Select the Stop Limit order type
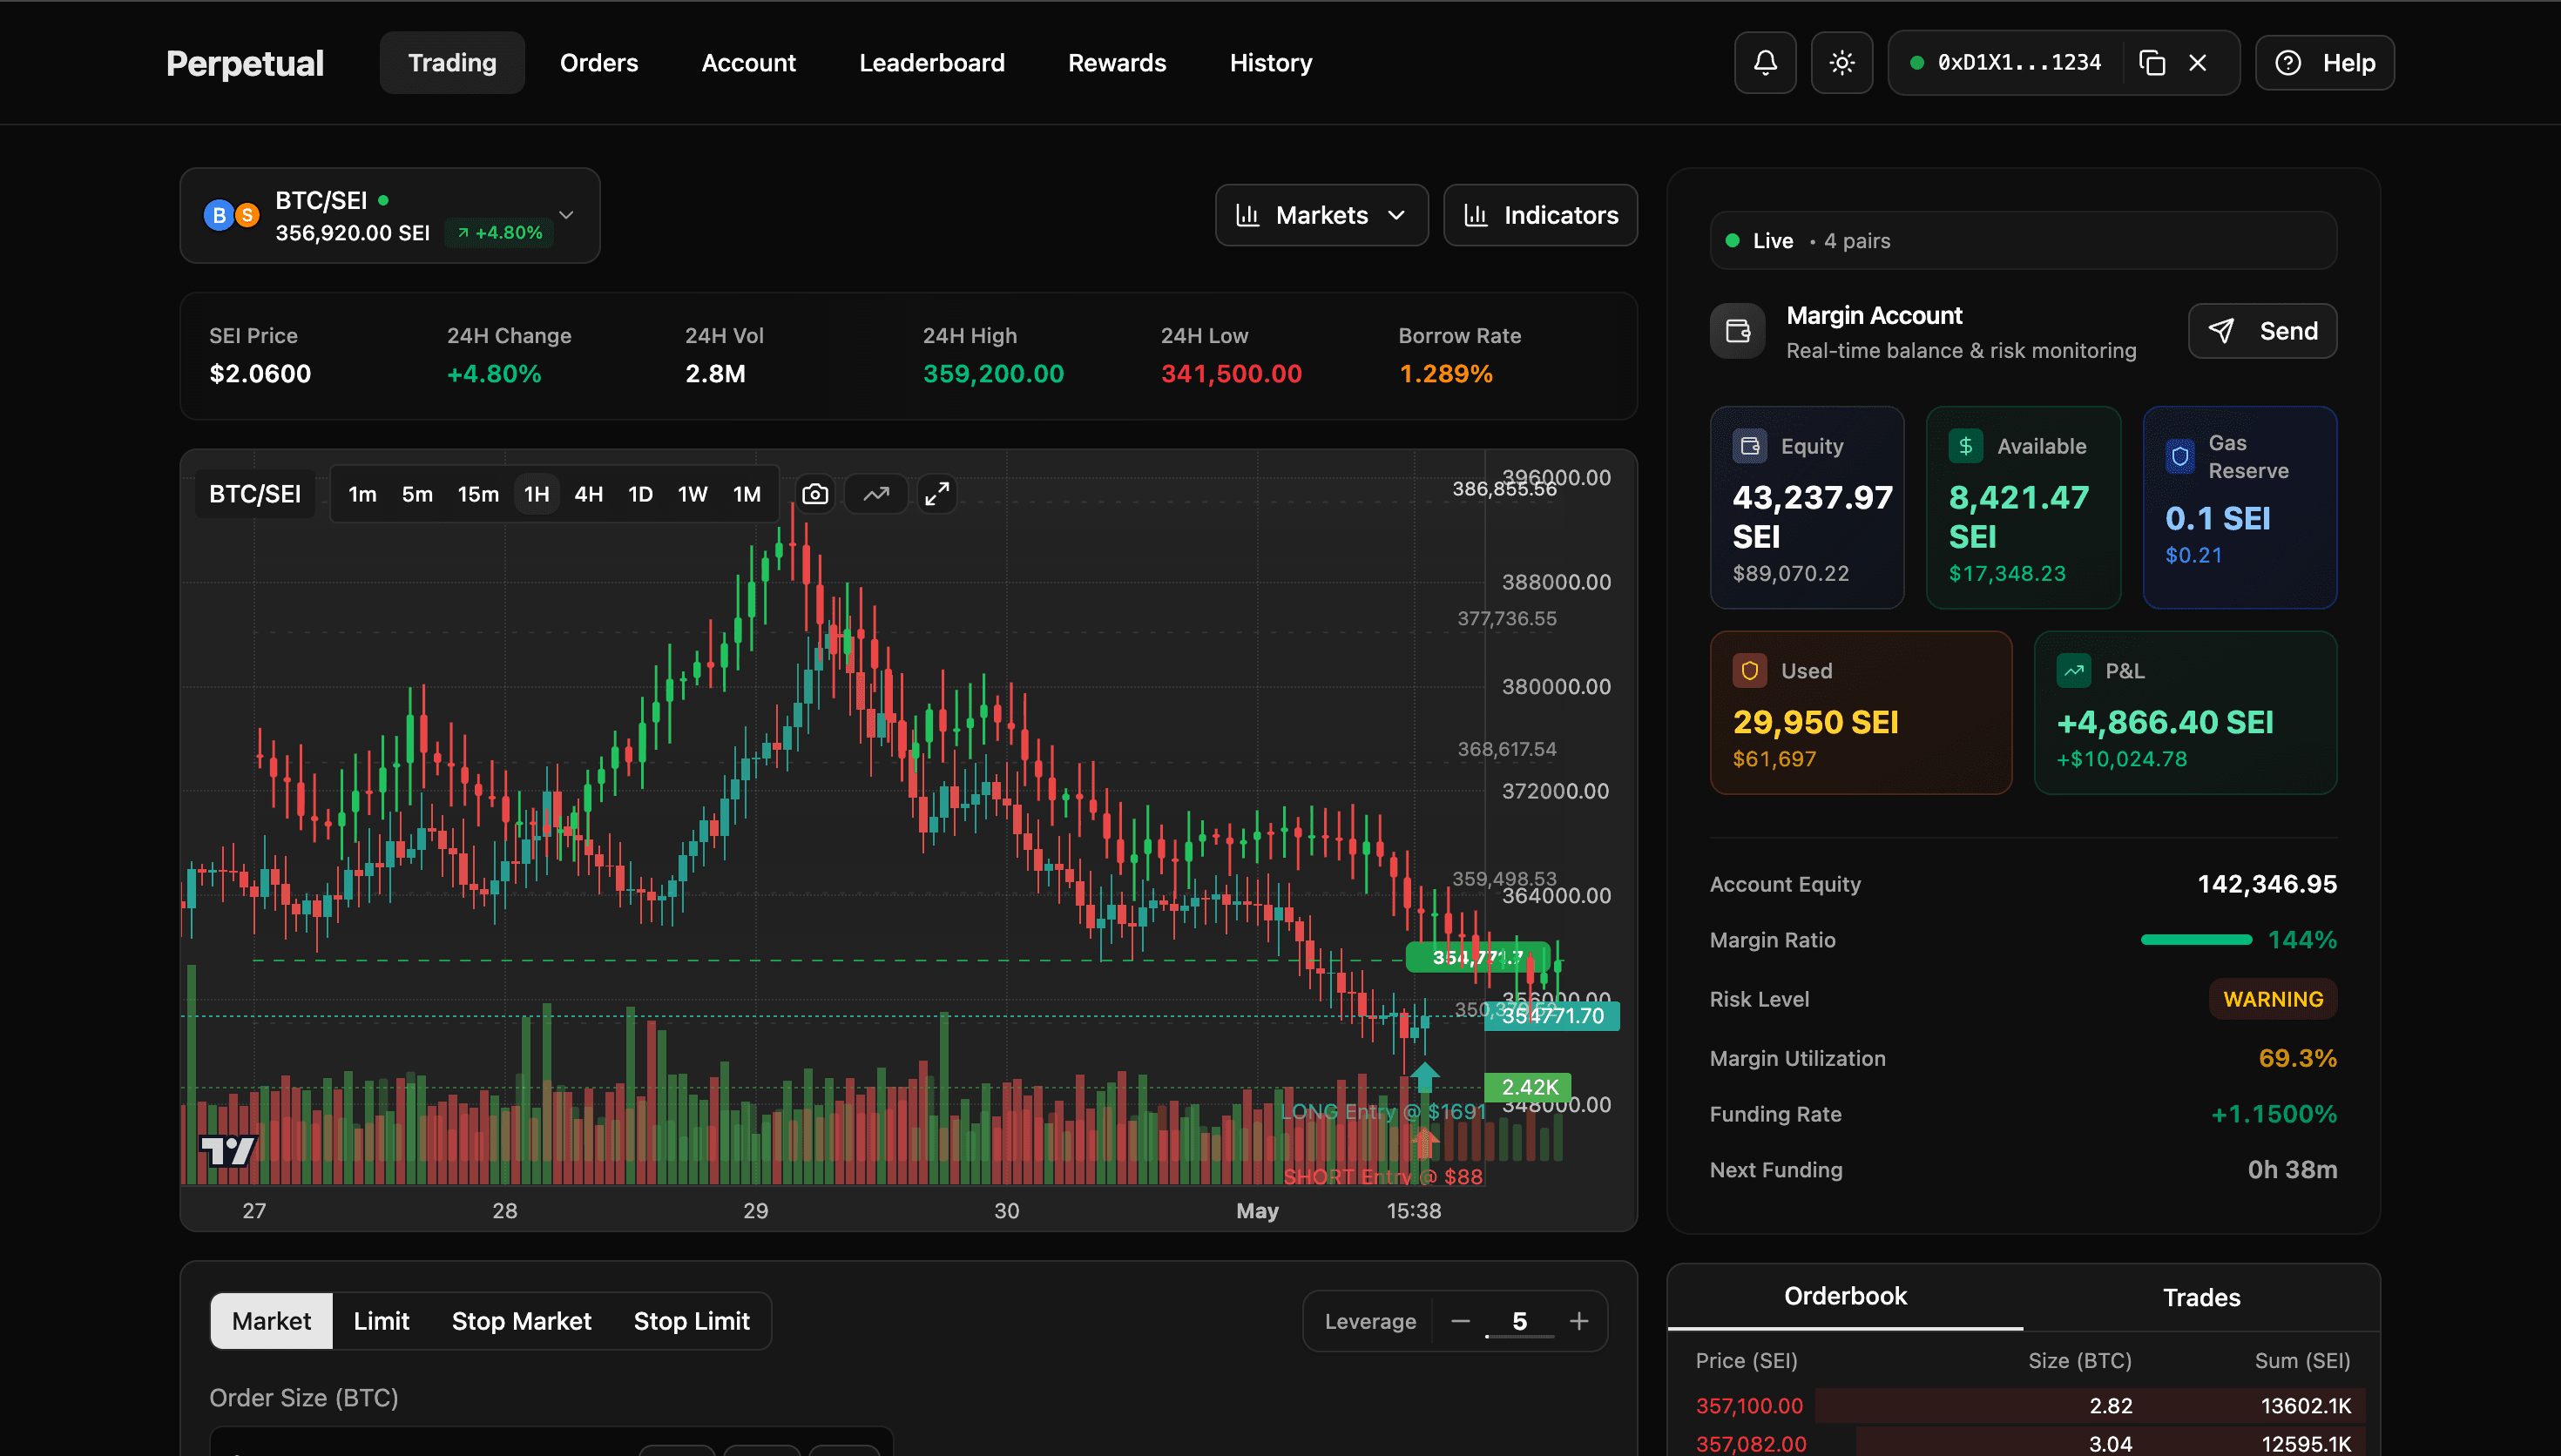The height and width of the screenshot is (1456, 2561). tap(691, 1321)
